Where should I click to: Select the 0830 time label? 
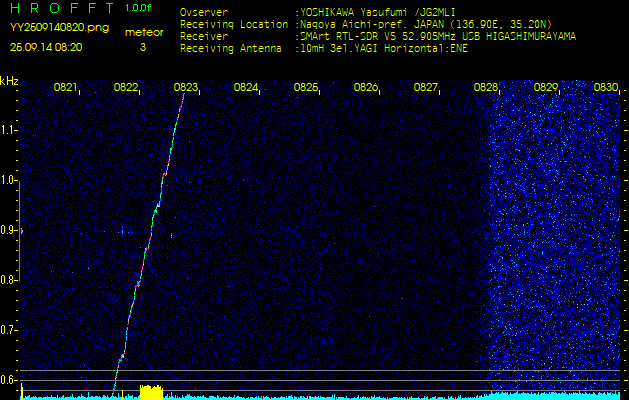click(606, 88)
